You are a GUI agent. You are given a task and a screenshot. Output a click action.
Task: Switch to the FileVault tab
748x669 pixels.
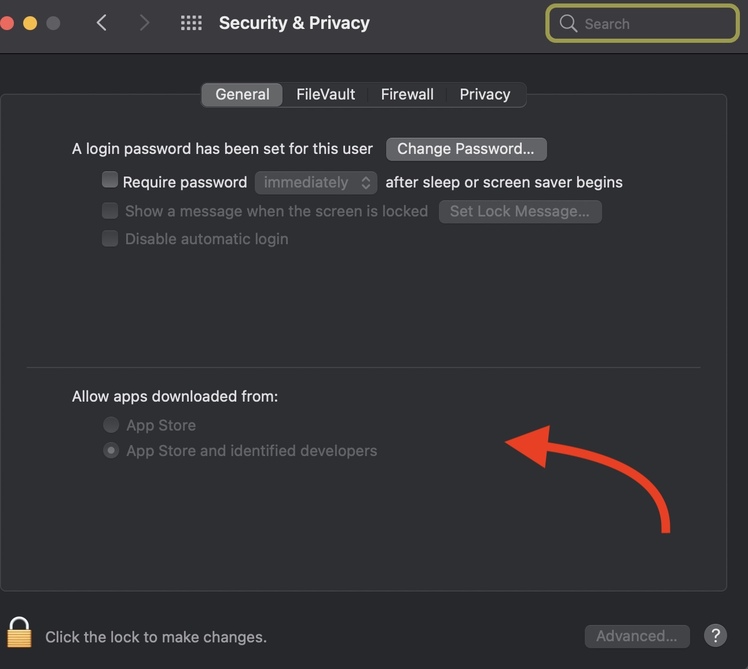[x=325, y=94]
